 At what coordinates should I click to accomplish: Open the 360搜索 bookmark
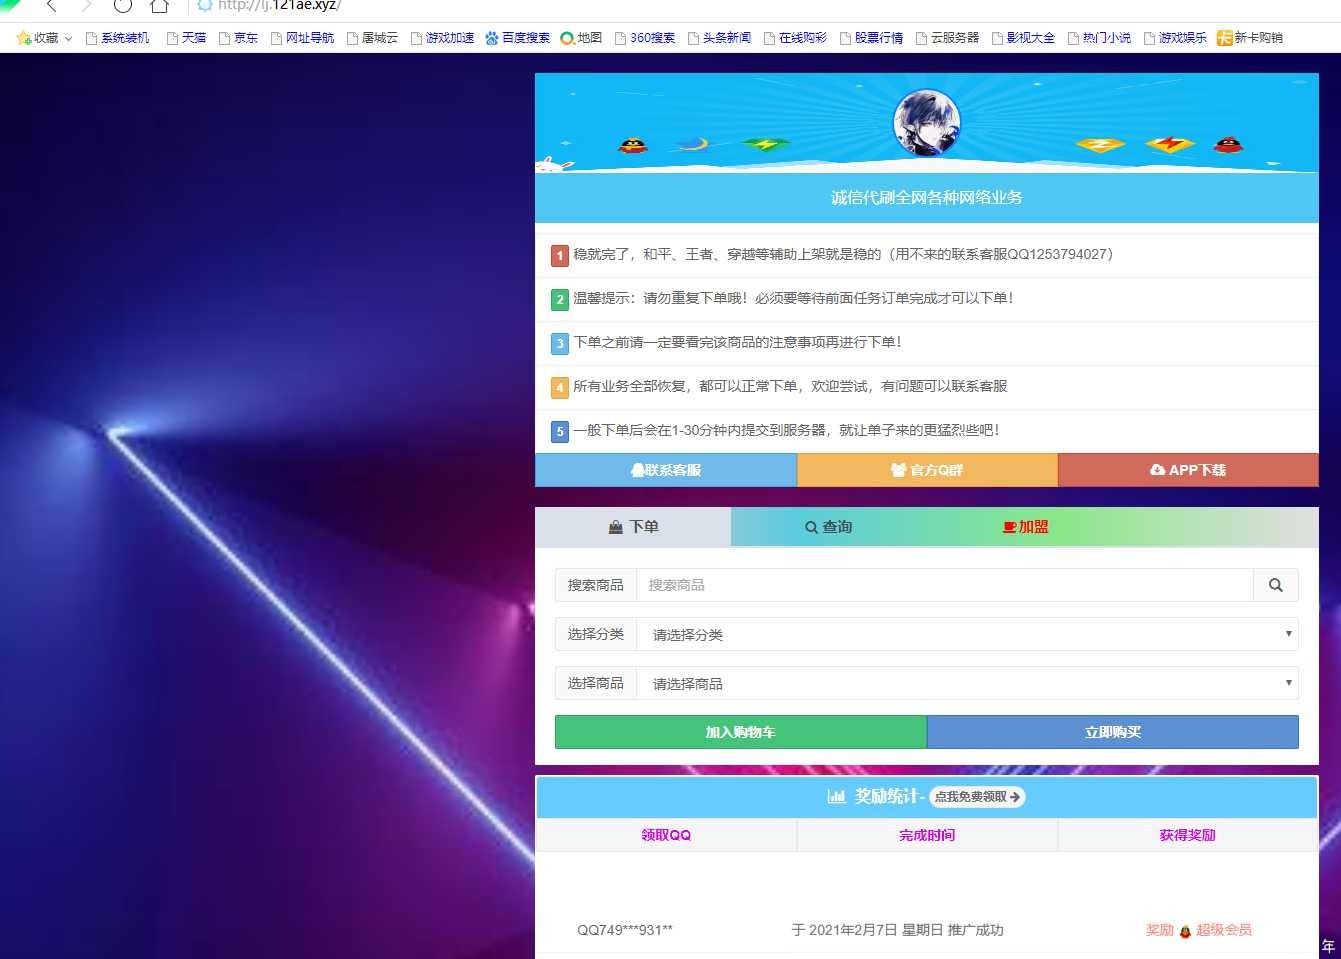(x=645, y=38)
